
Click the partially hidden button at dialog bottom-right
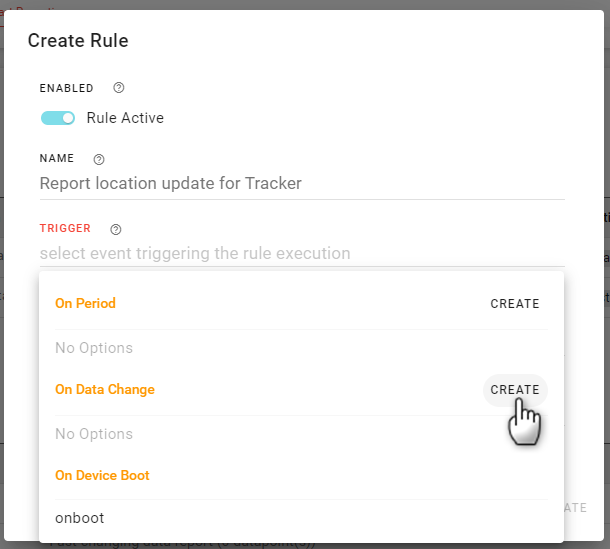tap(575, 508)
